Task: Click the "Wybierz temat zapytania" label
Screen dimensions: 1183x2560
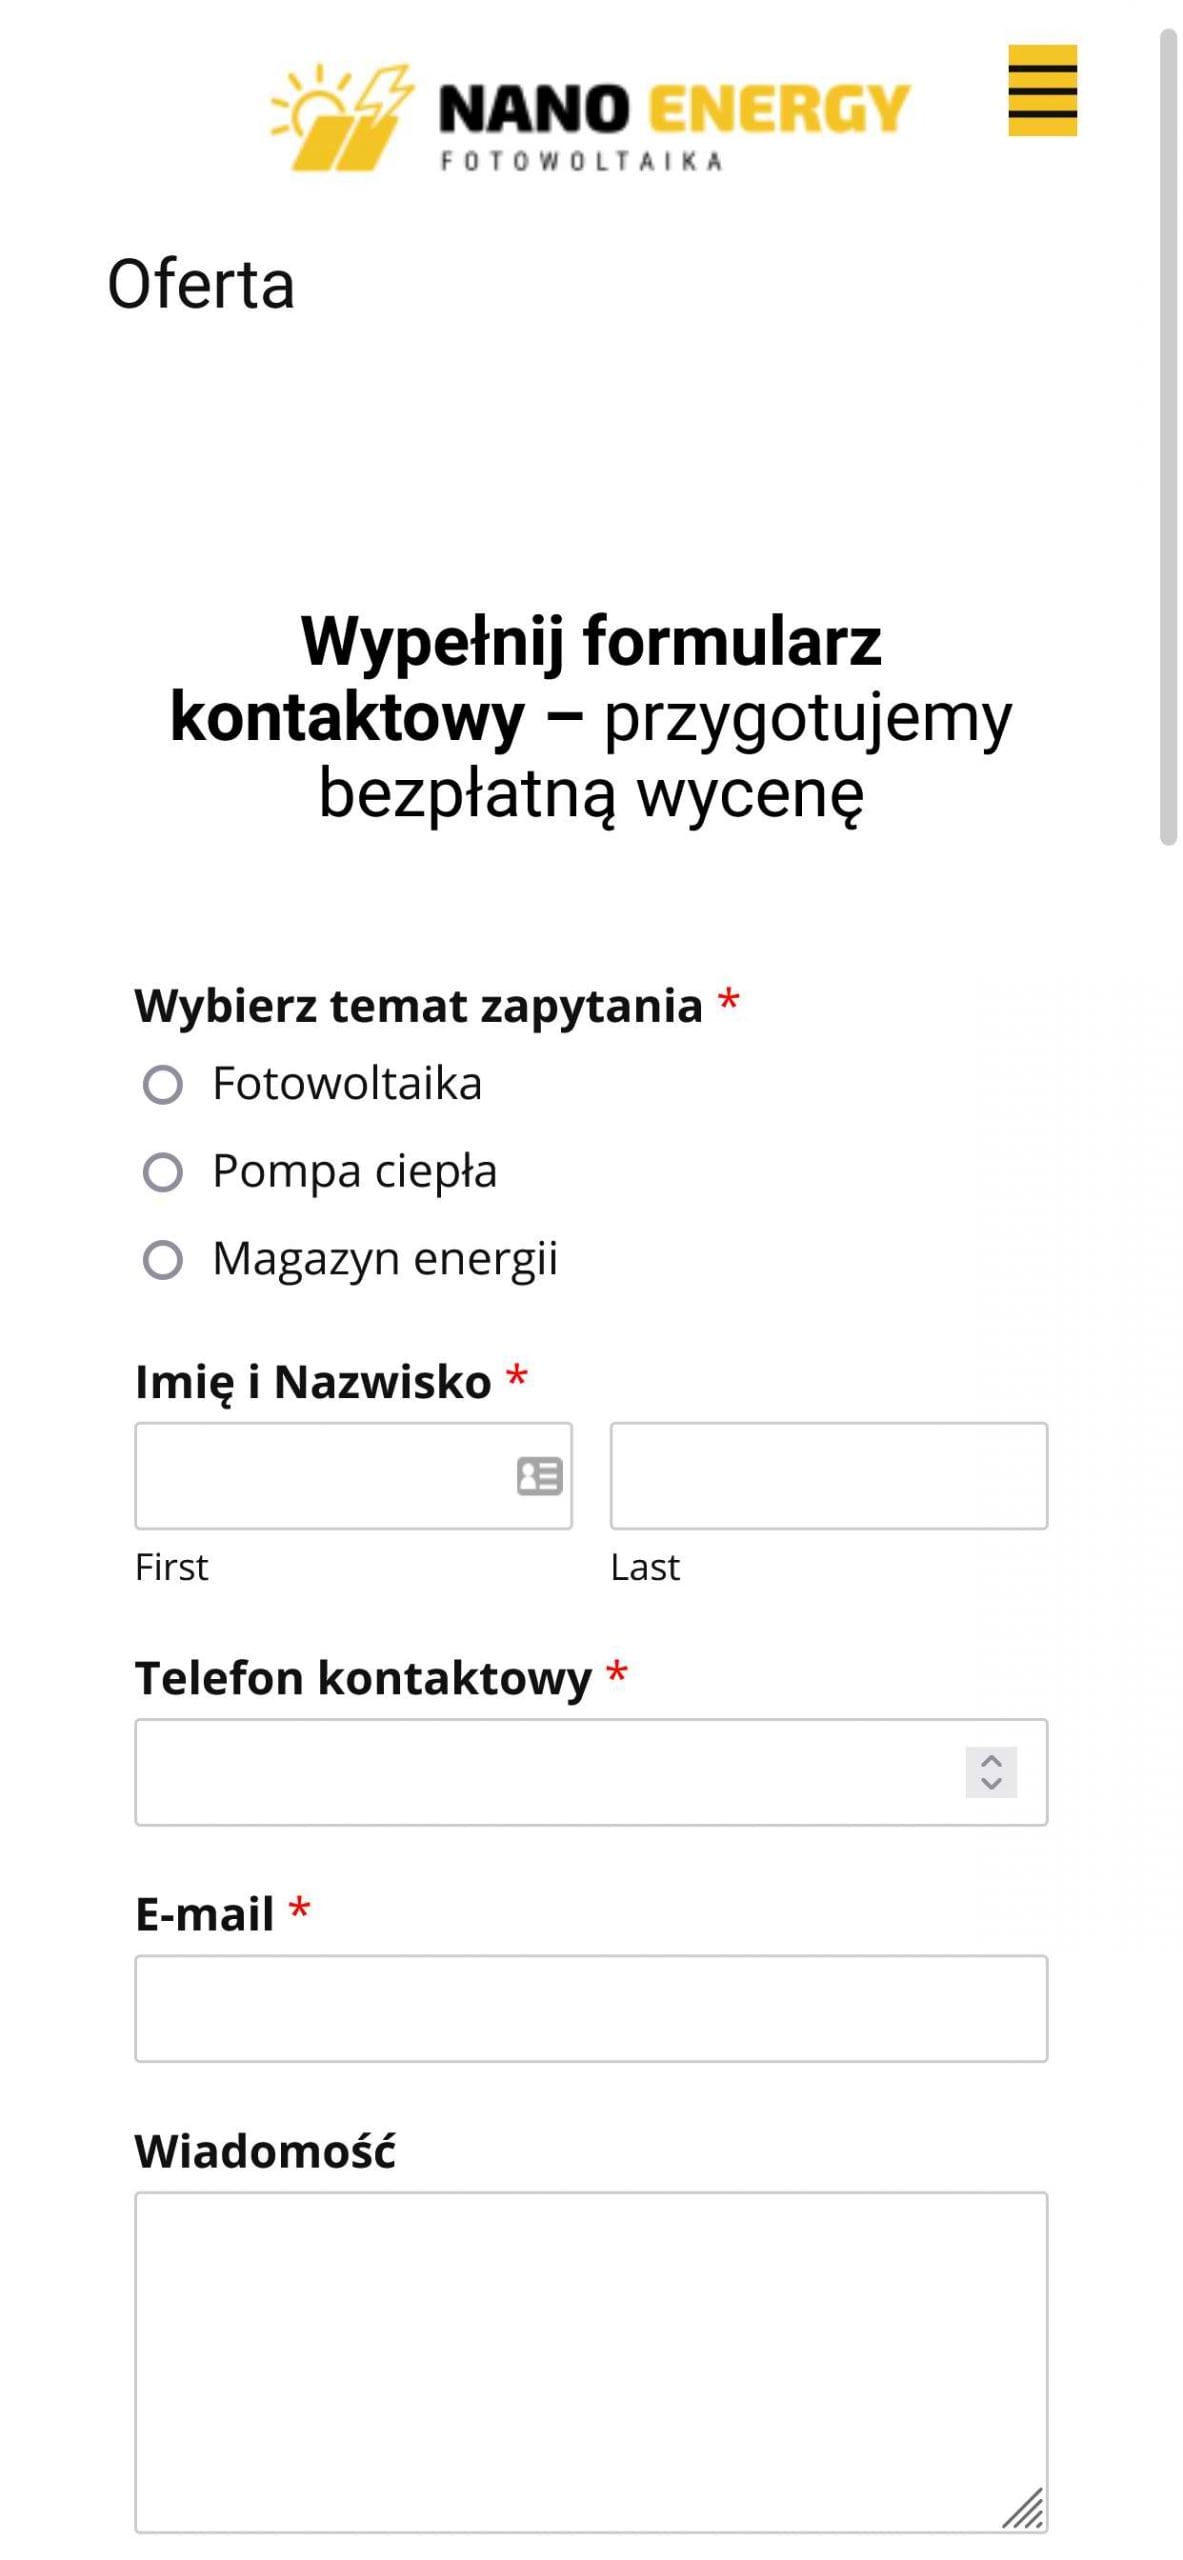Action: [x=418, y=1006]
